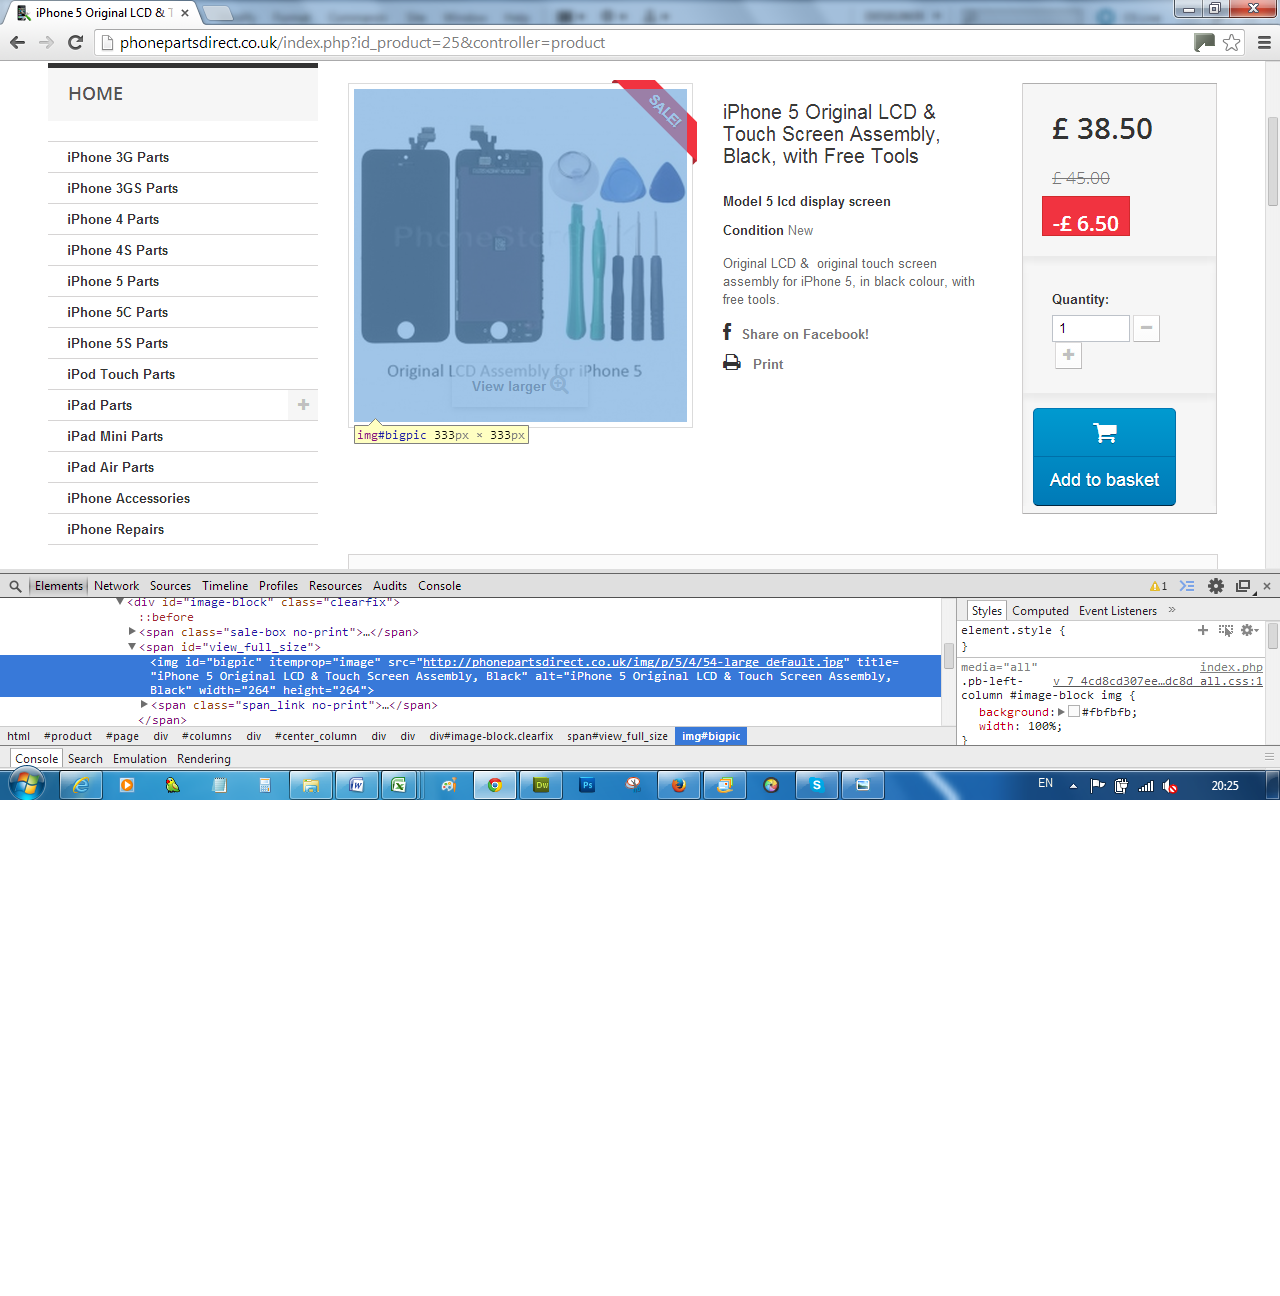Click the printer icon
This screenshot has width=1280, height=1296.
pyautogui.click(x=732, y=363)
